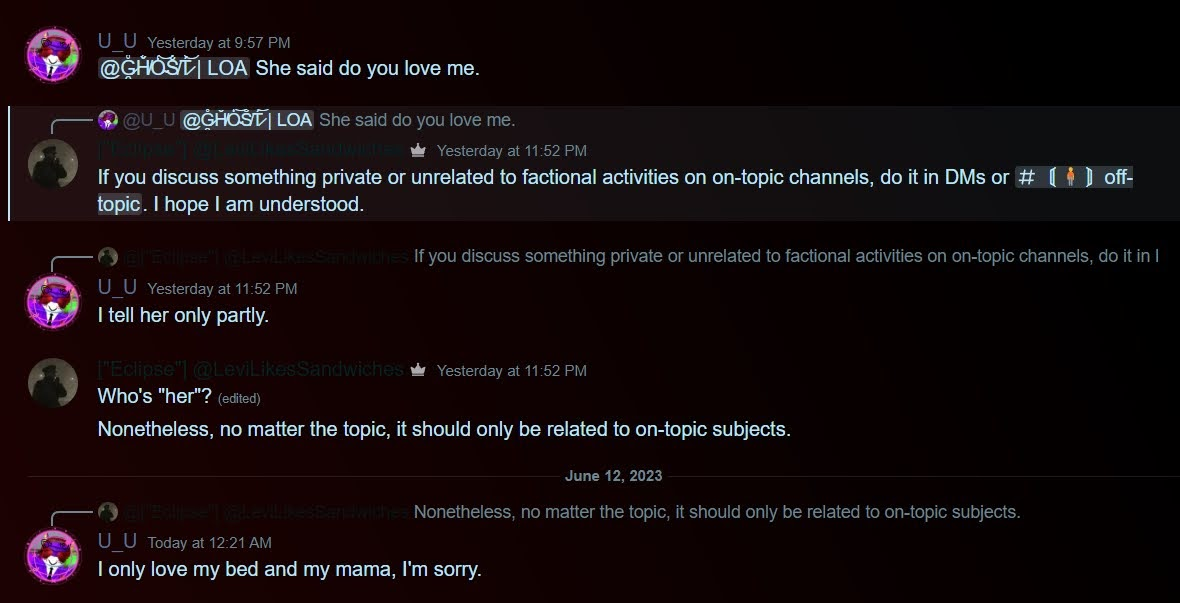Click LeviLikesSandwiches avatar on the highlighted reply
This screenshot has height=603, width=1180.
53,164
